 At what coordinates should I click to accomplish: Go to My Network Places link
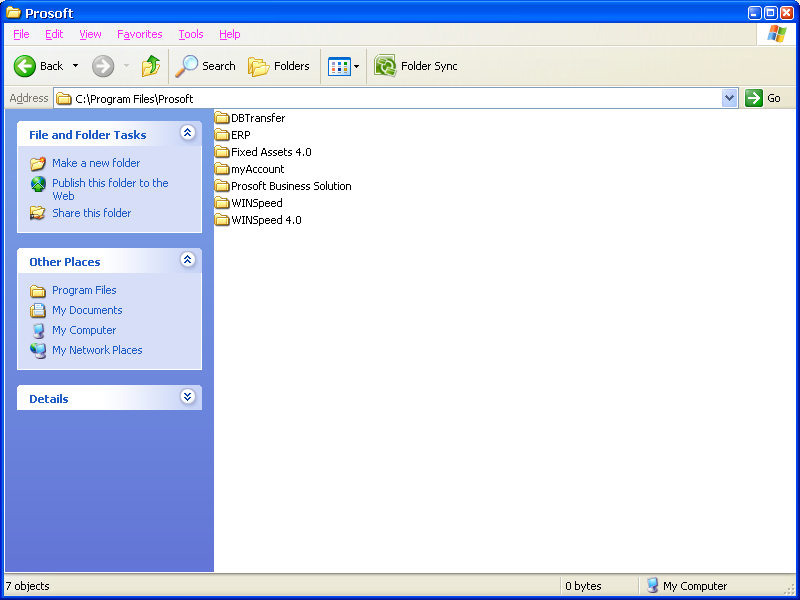coord(97,350)
